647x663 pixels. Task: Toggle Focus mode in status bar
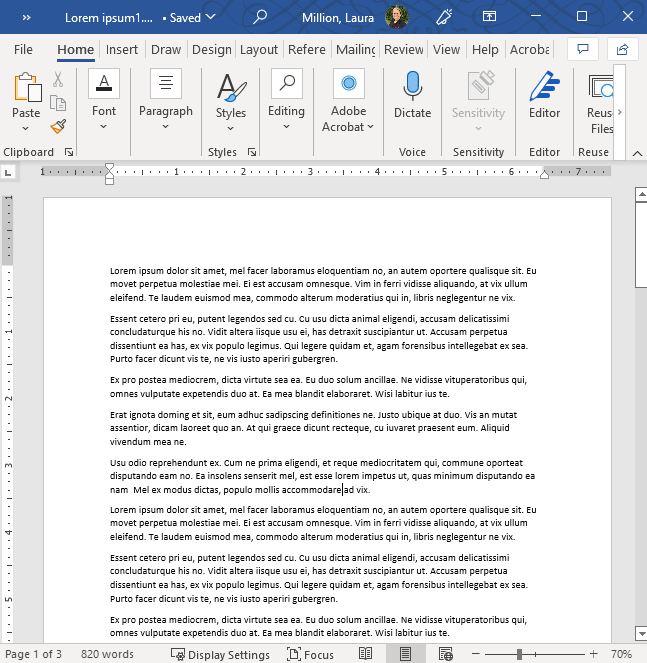(x=310, y=654)
